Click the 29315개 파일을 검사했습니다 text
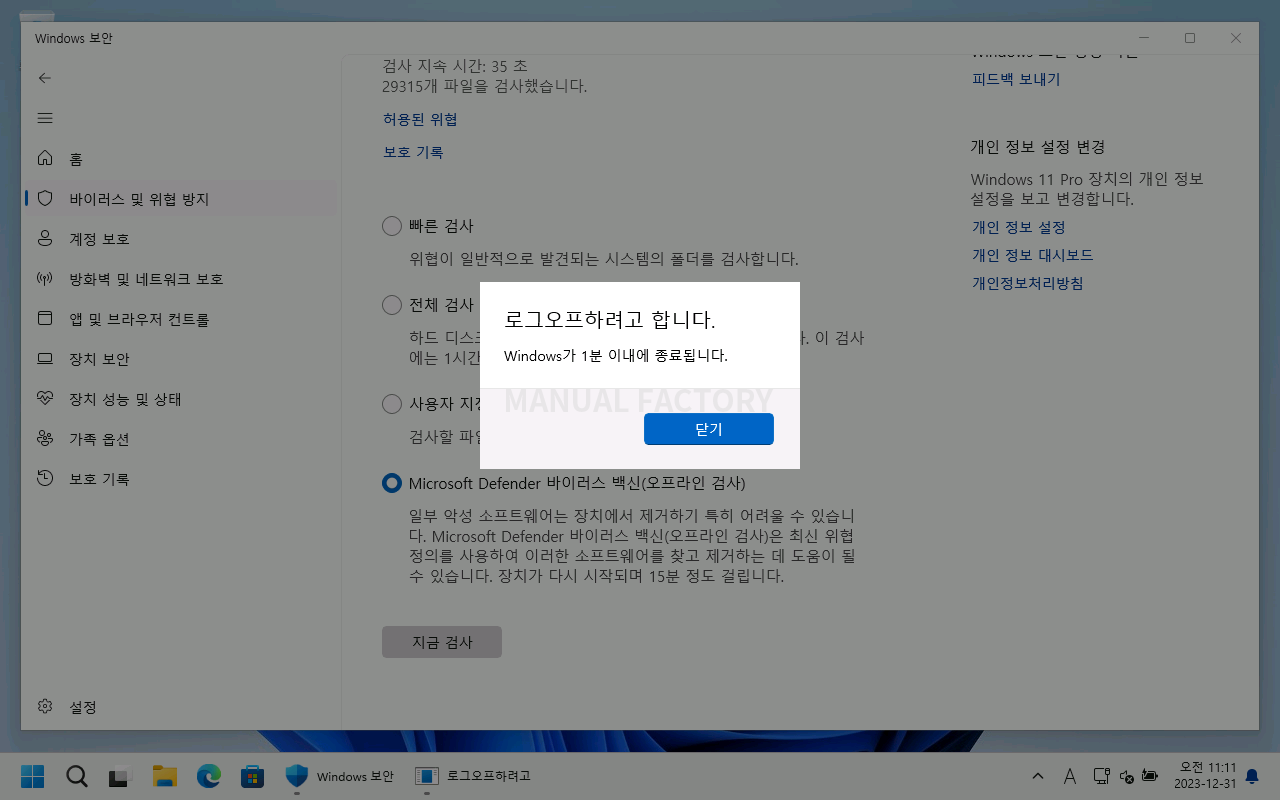 coord(485,86)
